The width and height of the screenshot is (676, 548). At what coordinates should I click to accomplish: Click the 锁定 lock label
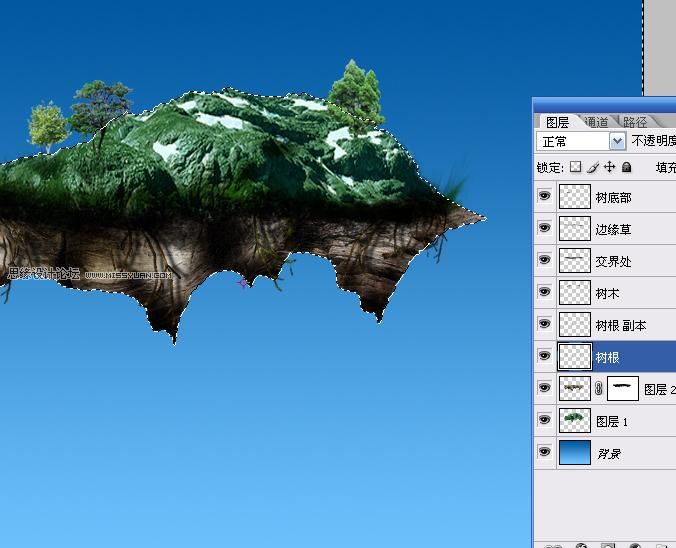550,167
